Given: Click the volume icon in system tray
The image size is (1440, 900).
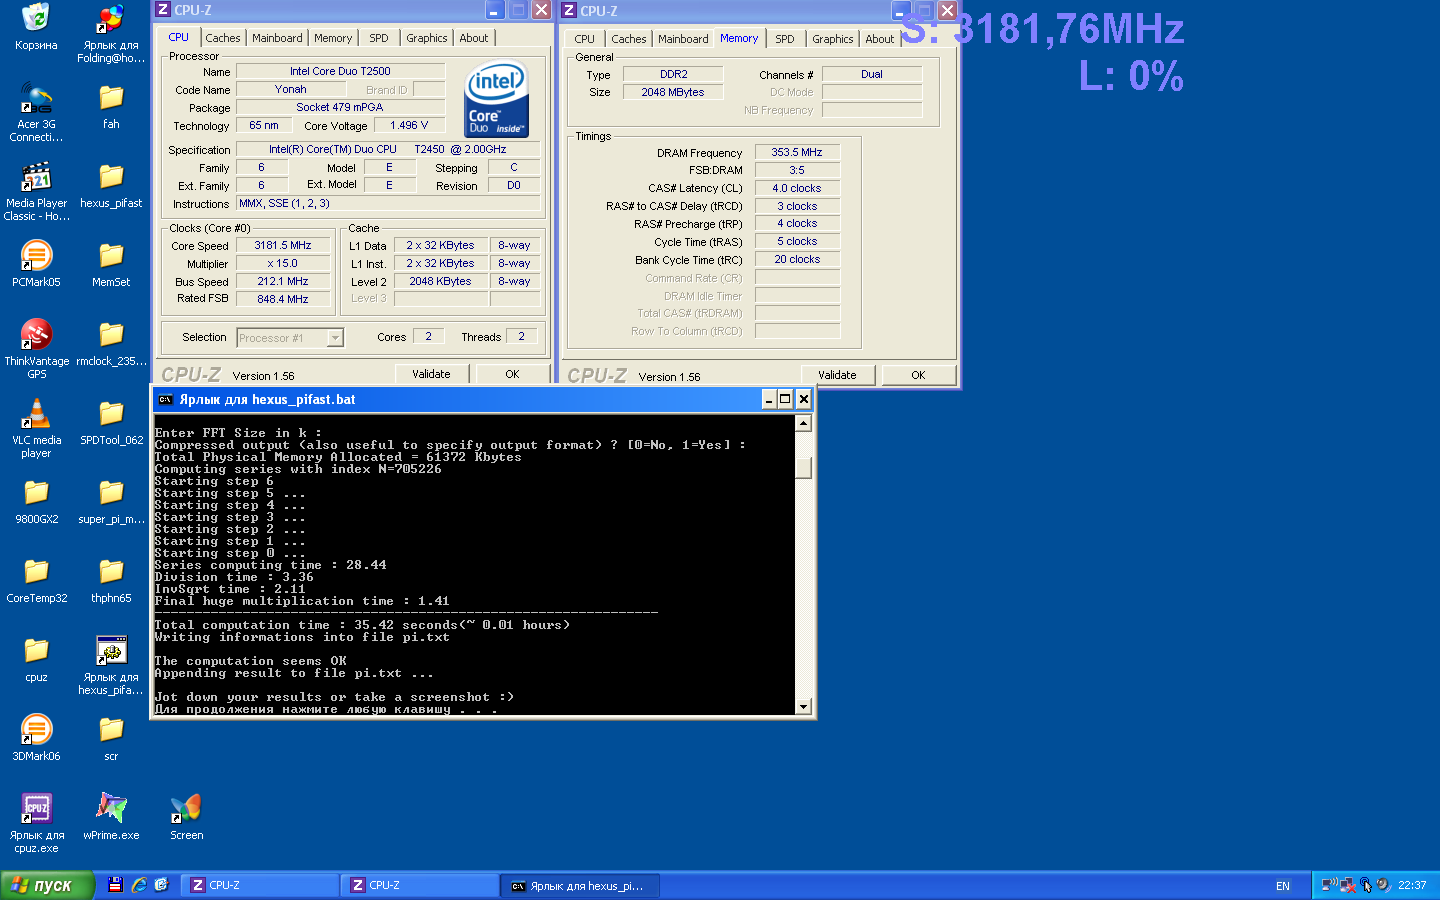Looking at the screenshot, I should pos(1382,885).
